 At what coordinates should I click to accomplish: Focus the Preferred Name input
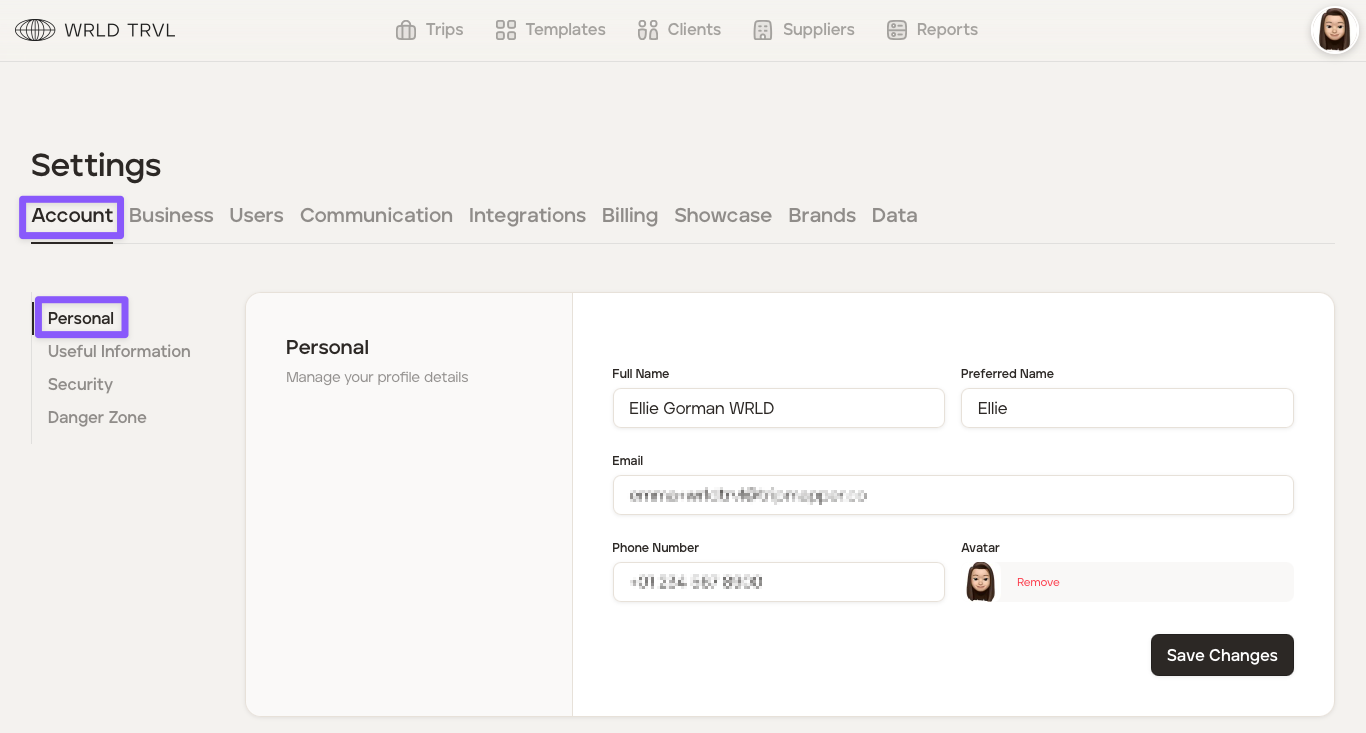(1127, 408)
